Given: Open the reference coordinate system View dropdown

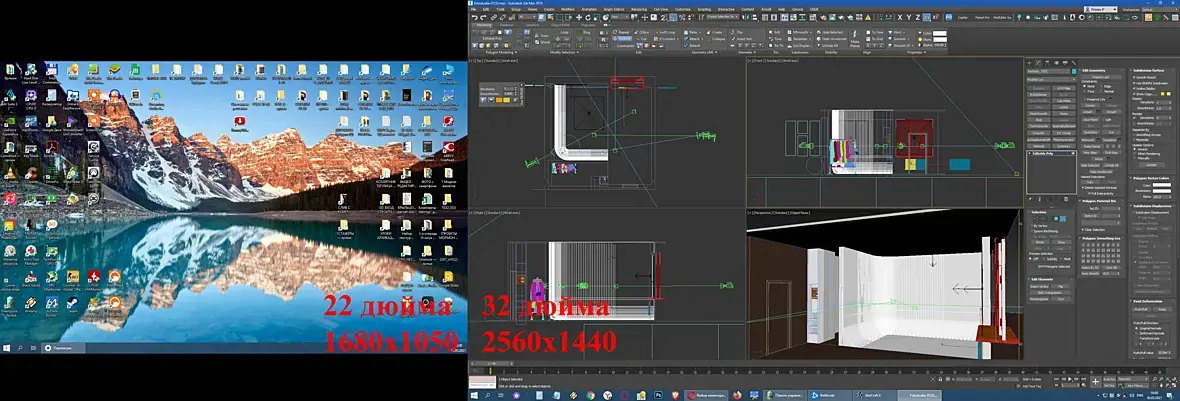Looking at the screenshot, I should tap(620, 17).
